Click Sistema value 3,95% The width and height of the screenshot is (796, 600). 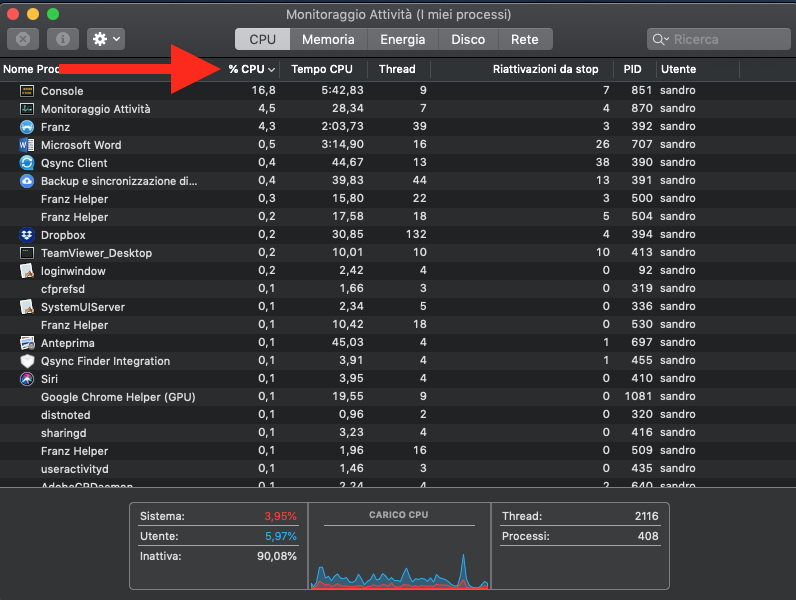tap(280, 516)
